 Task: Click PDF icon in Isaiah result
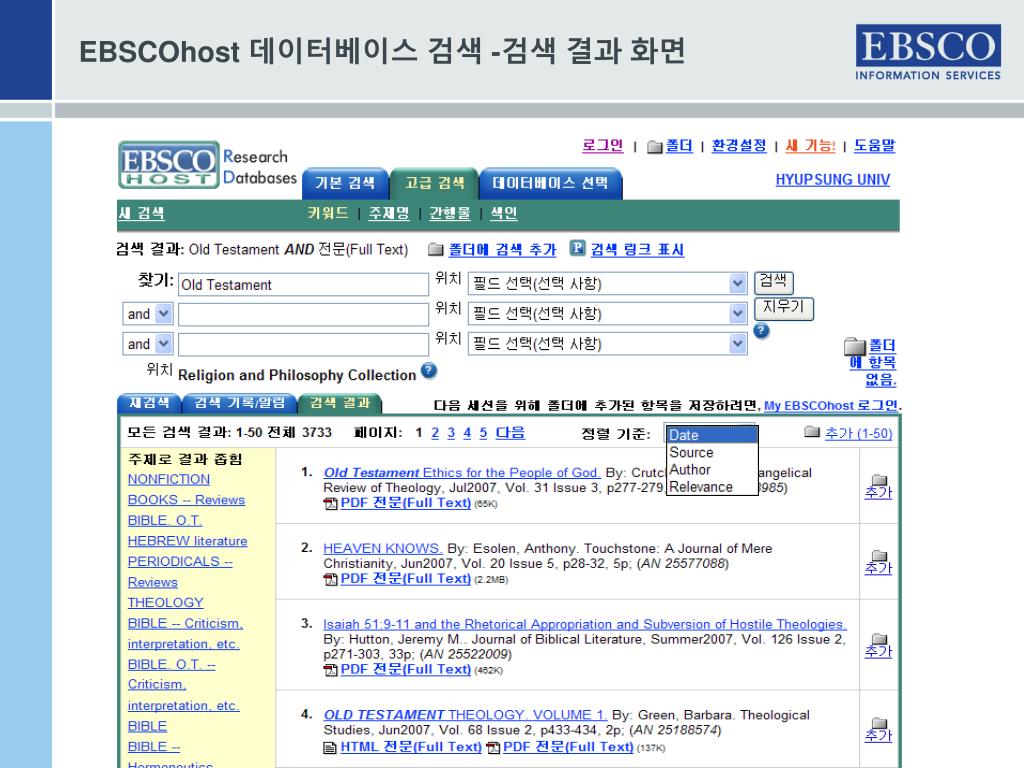click(x=330, y=670)
